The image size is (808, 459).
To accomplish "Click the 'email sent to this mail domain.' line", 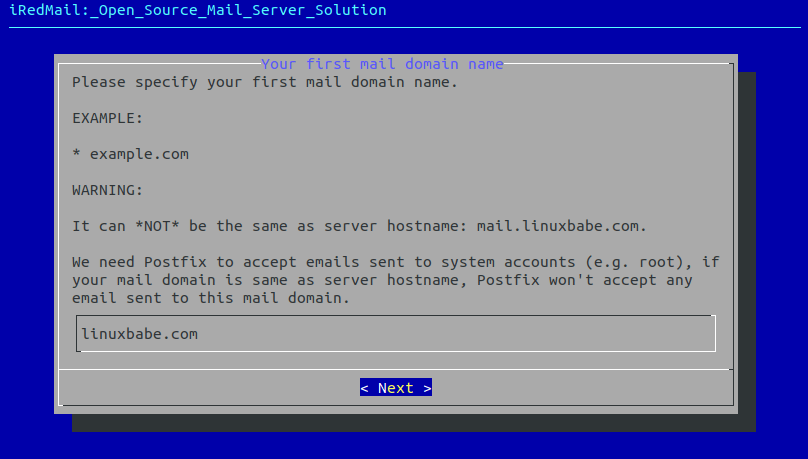I will coord(210,298).
